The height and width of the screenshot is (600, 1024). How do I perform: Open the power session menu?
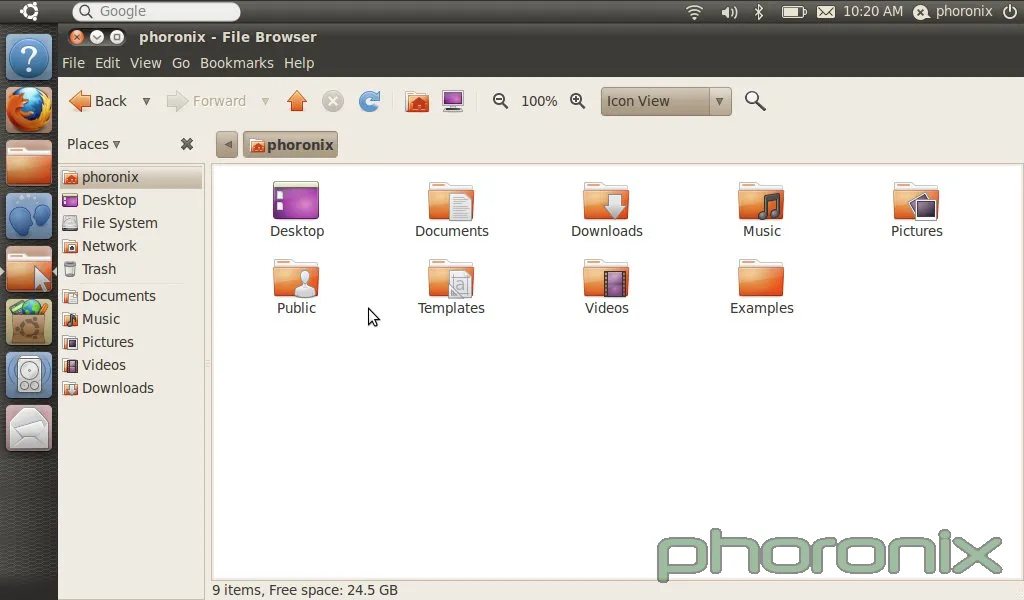(1010, 11)
